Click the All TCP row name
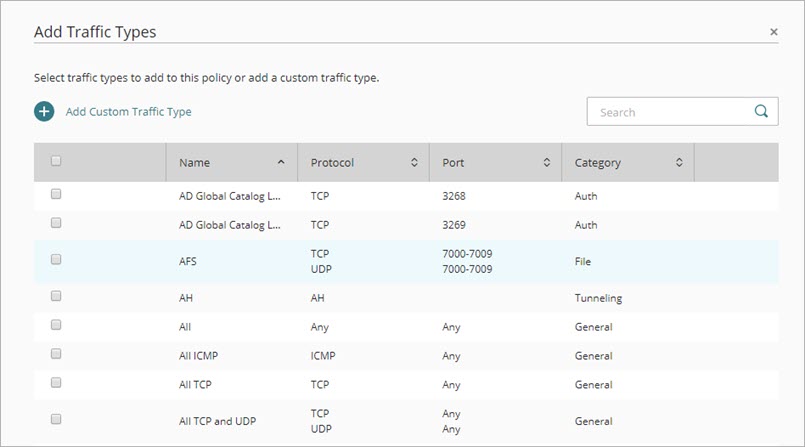Image resolution: width=805 pixels, height=447 pixels. (195, 385)
